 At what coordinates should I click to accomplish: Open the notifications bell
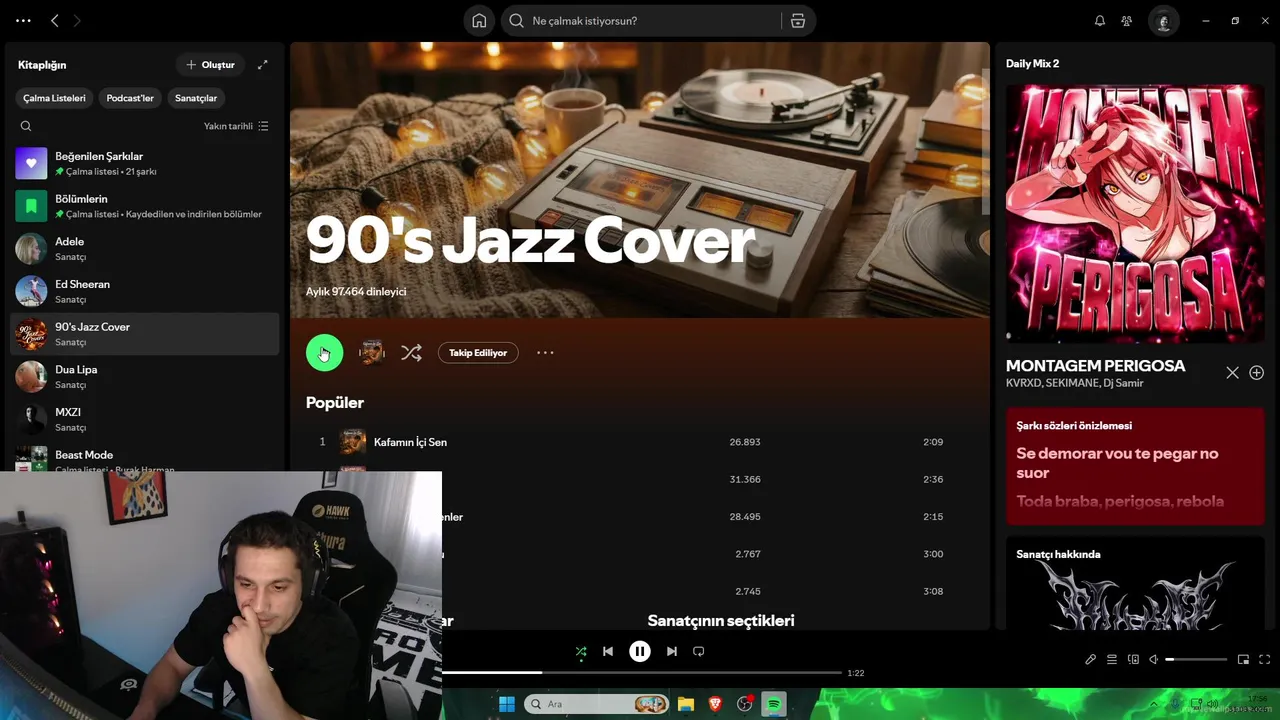[x=1100, y=21]
